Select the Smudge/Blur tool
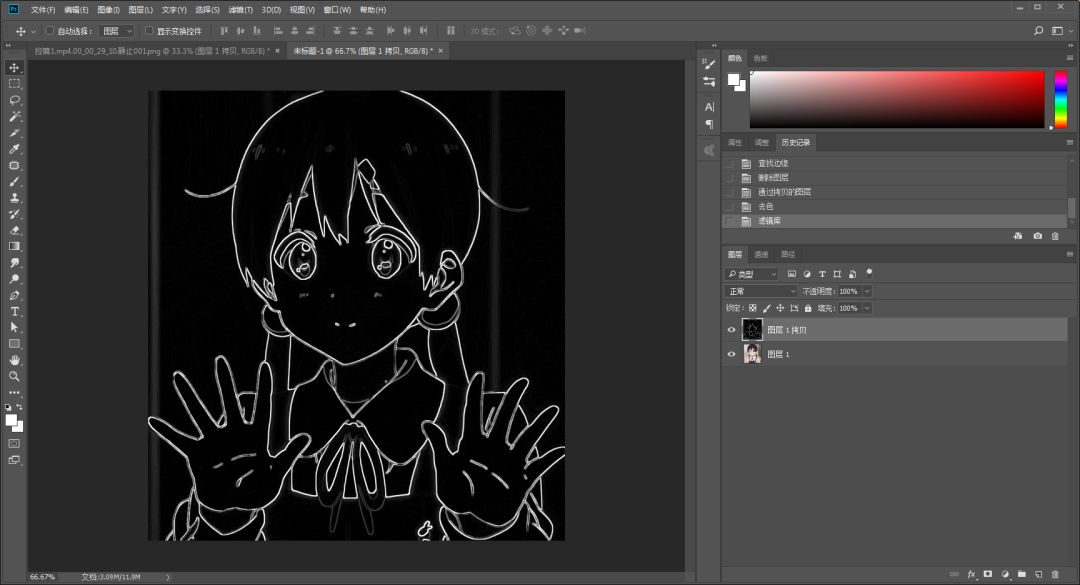The height and width of the screenshot is (585, 1080). tap(14, 263)
